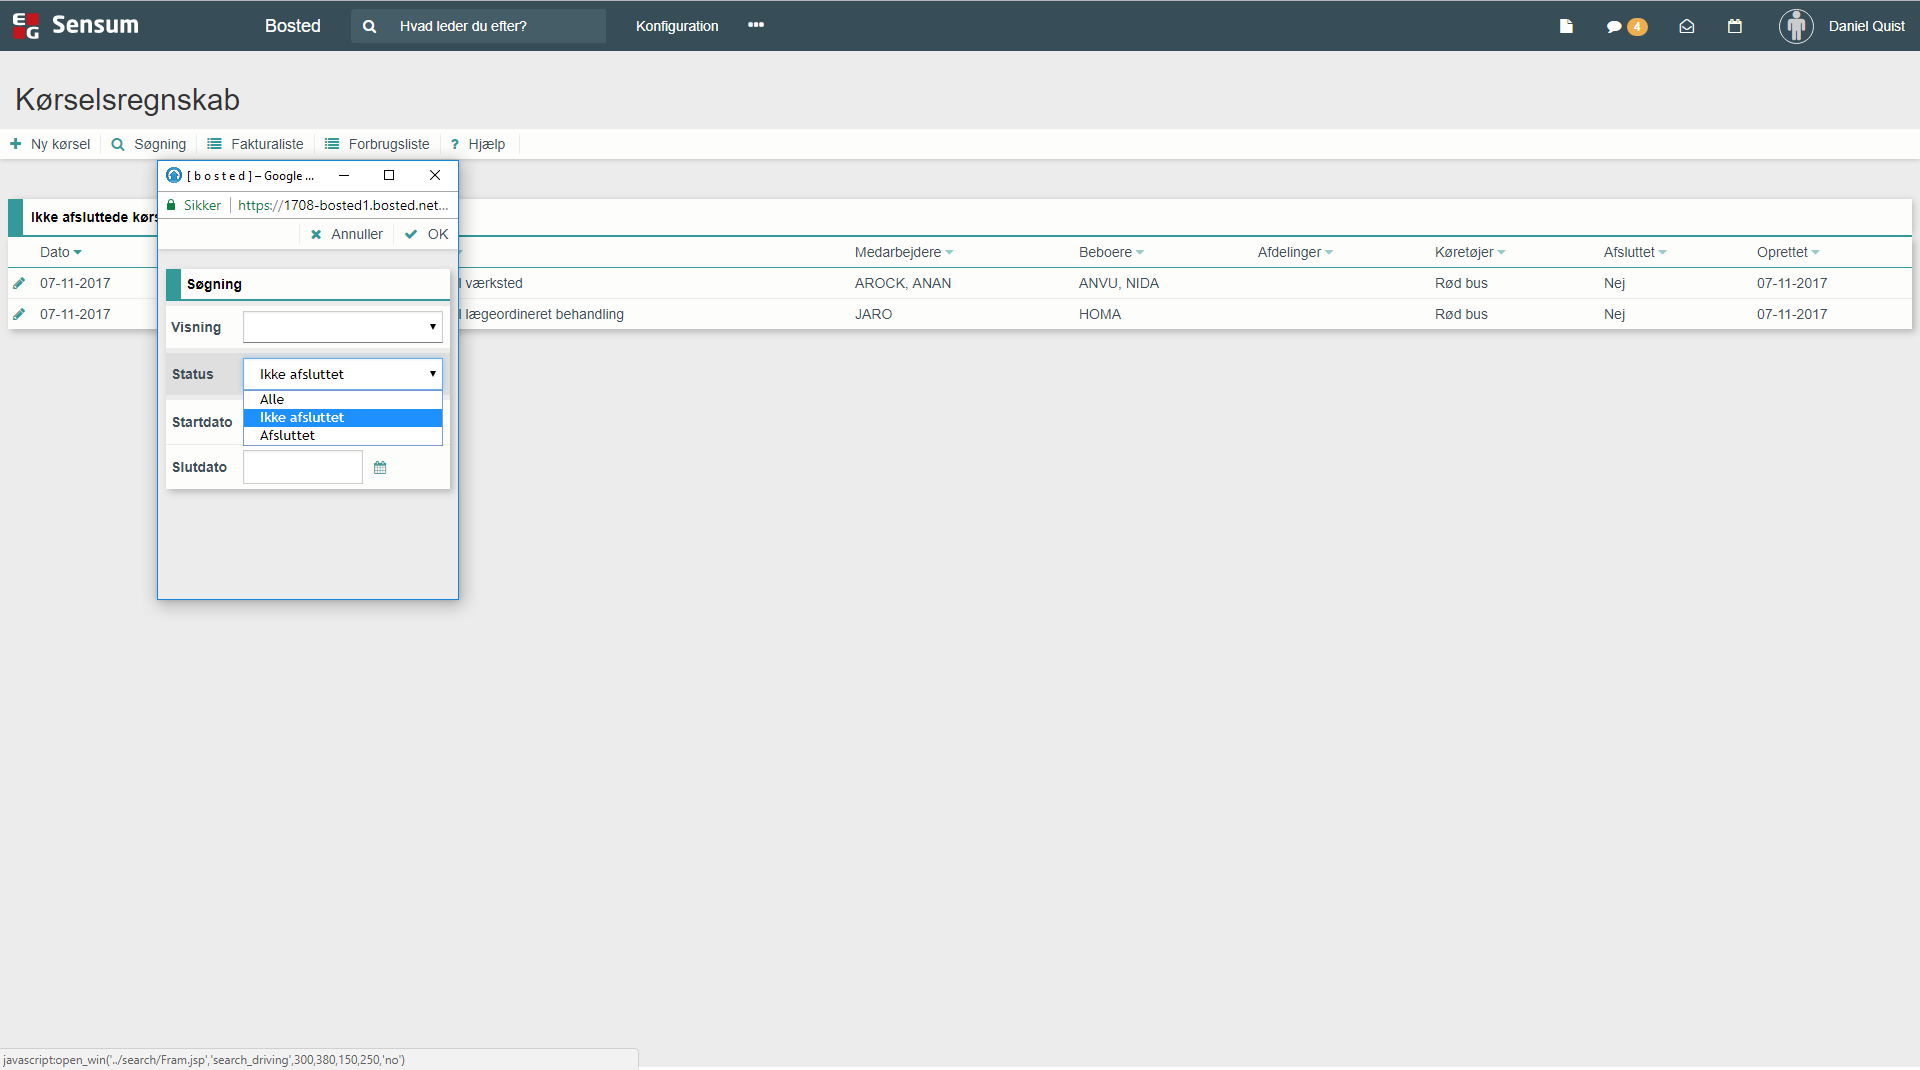Open the mail inbox icon

1686,27
